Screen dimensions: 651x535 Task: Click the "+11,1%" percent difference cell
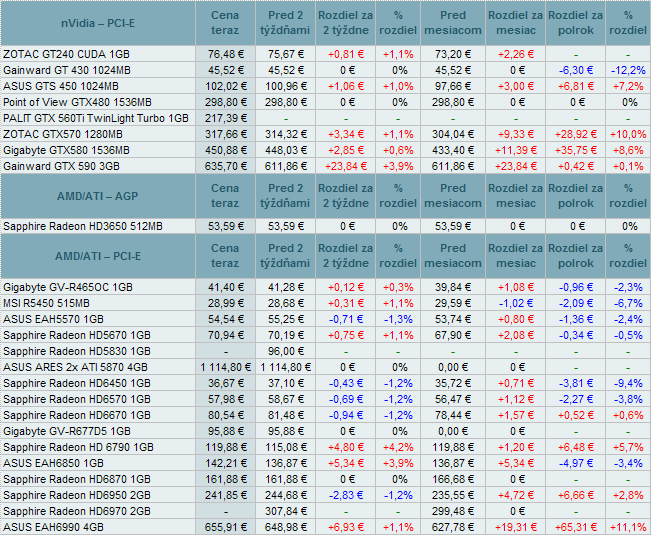(x=628, y=528)
